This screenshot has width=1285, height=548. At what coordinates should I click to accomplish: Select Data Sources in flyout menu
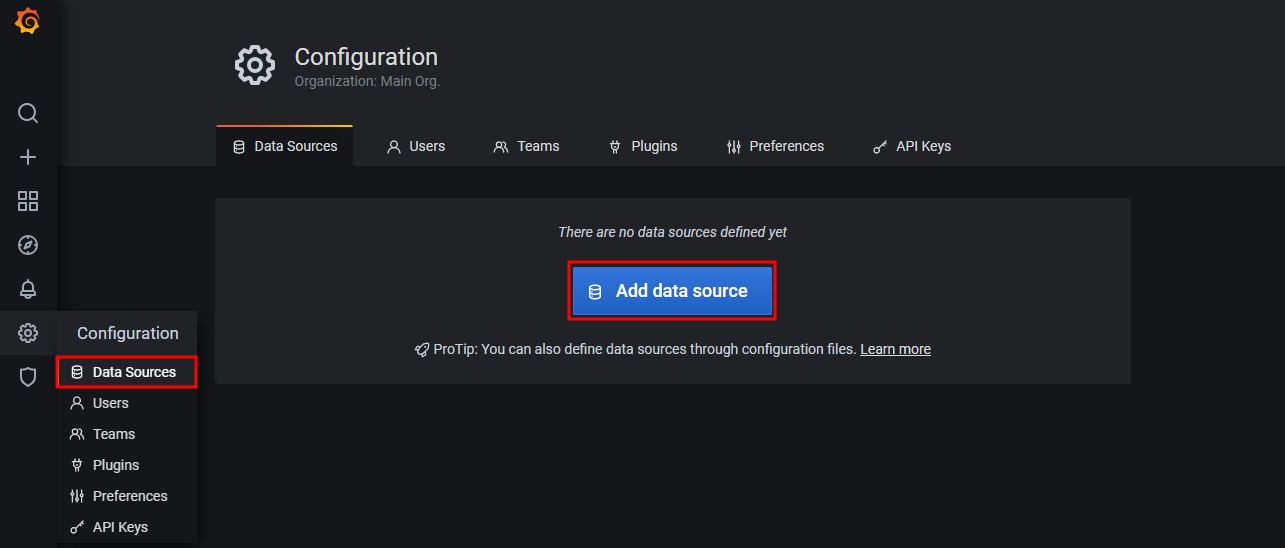coord(126,372)
